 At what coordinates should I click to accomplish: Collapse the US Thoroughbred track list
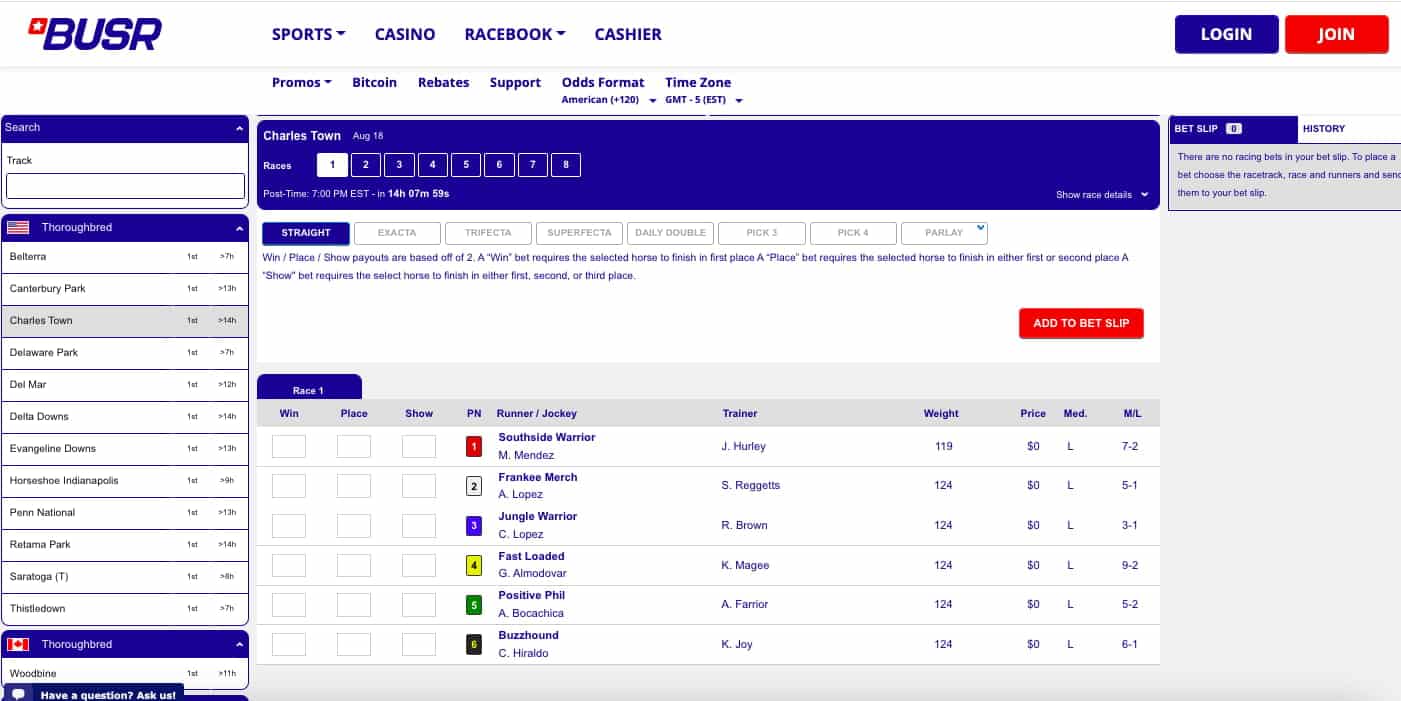coord(239,228)
